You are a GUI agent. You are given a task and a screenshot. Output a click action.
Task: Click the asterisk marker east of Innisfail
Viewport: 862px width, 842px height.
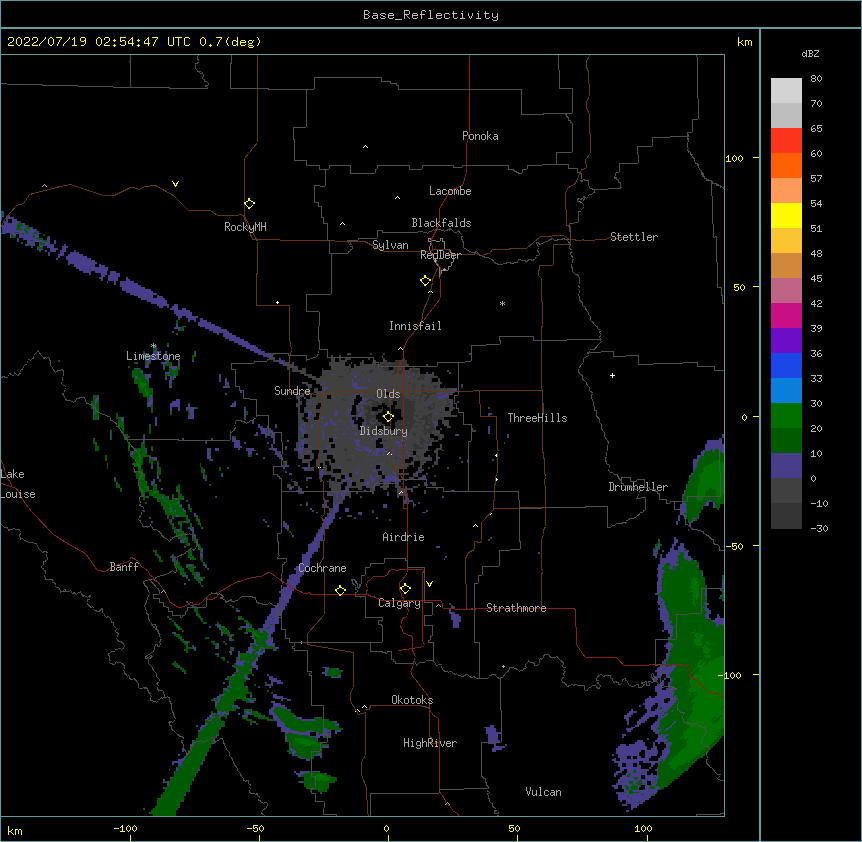502,303
